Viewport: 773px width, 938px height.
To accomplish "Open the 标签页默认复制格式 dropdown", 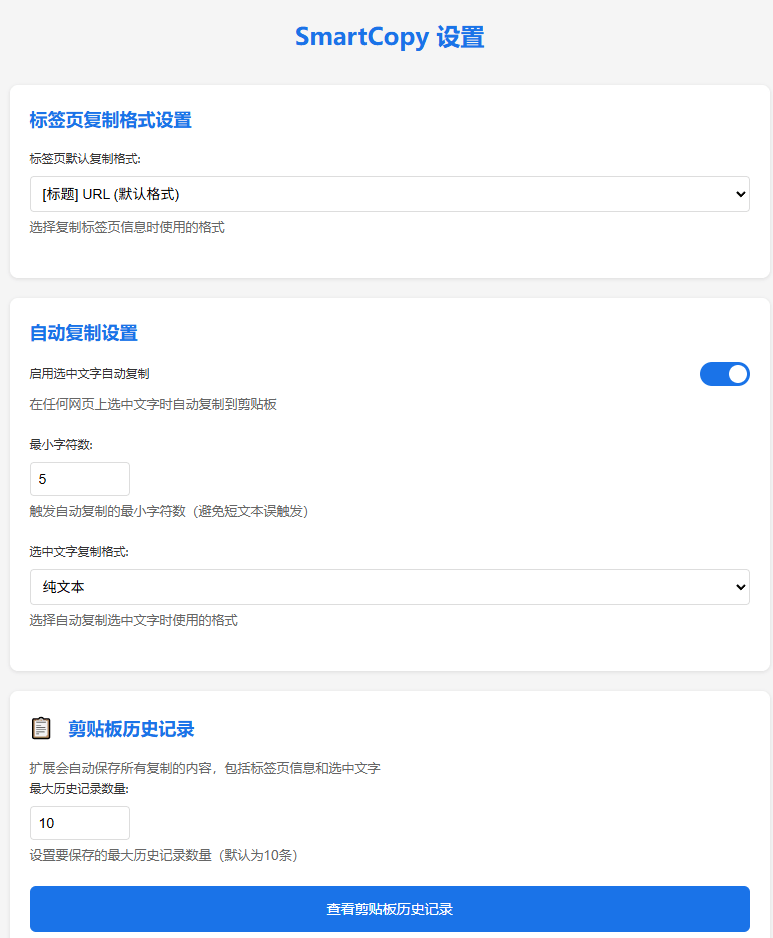I will click(x=389, y=194).
